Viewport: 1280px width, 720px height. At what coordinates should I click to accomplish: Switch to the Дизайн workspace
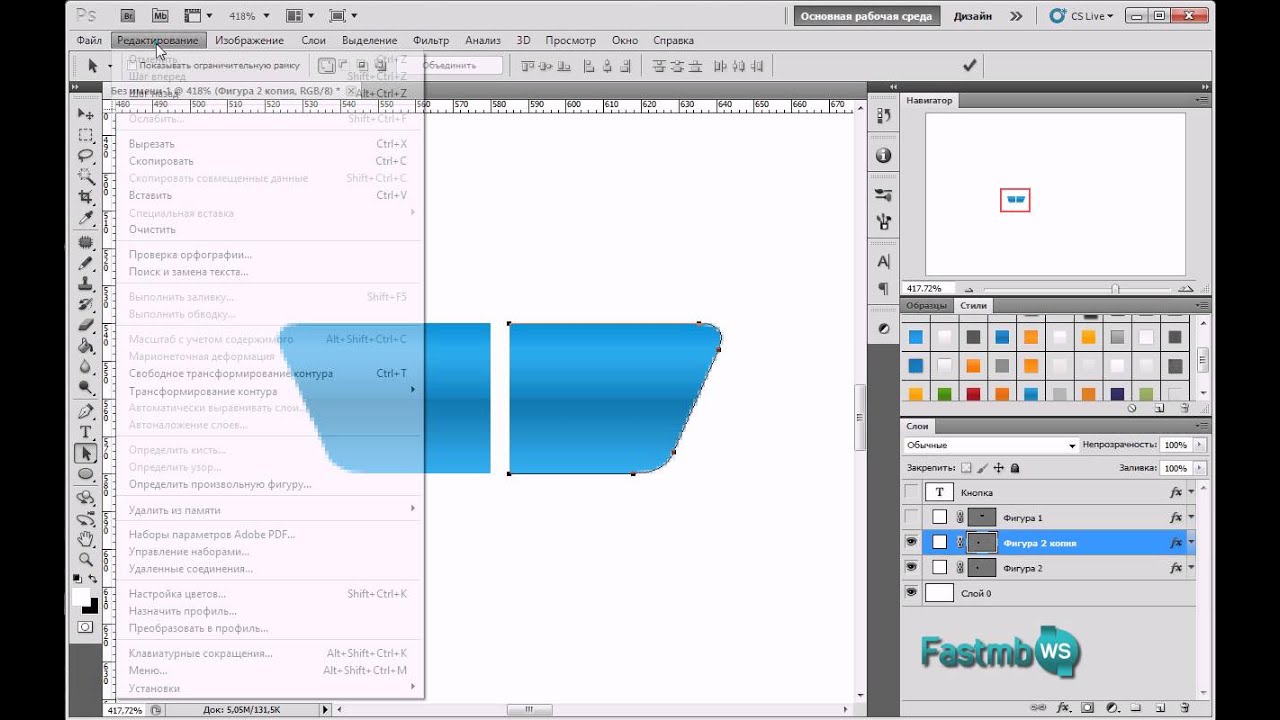(973, 16)
